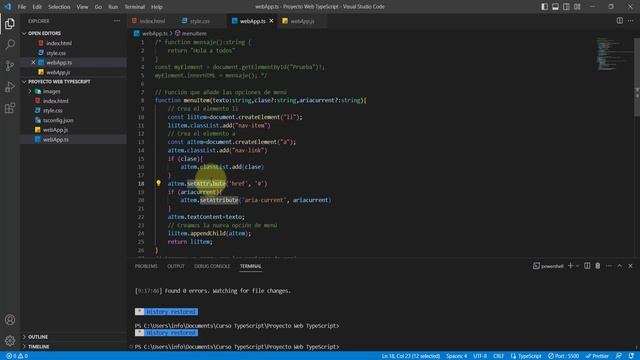Customize layout icon in title bar
This screenshot has width=640, height=360.
click(577, 7)
